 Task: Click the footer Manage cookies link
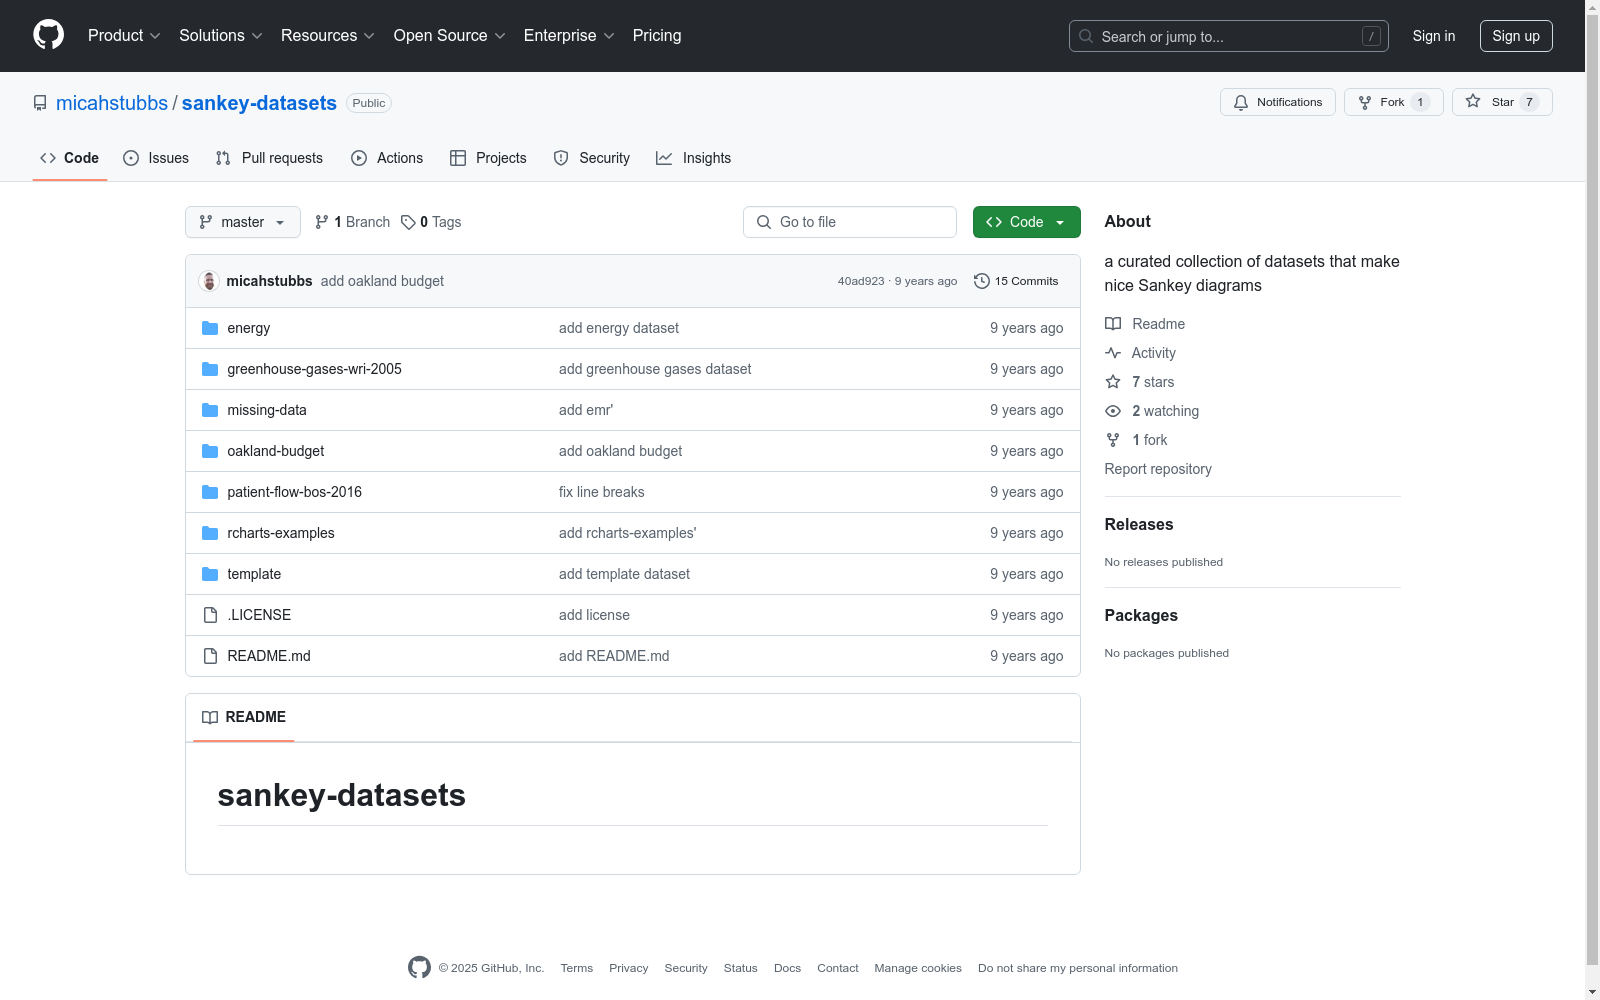pos(918,968)
